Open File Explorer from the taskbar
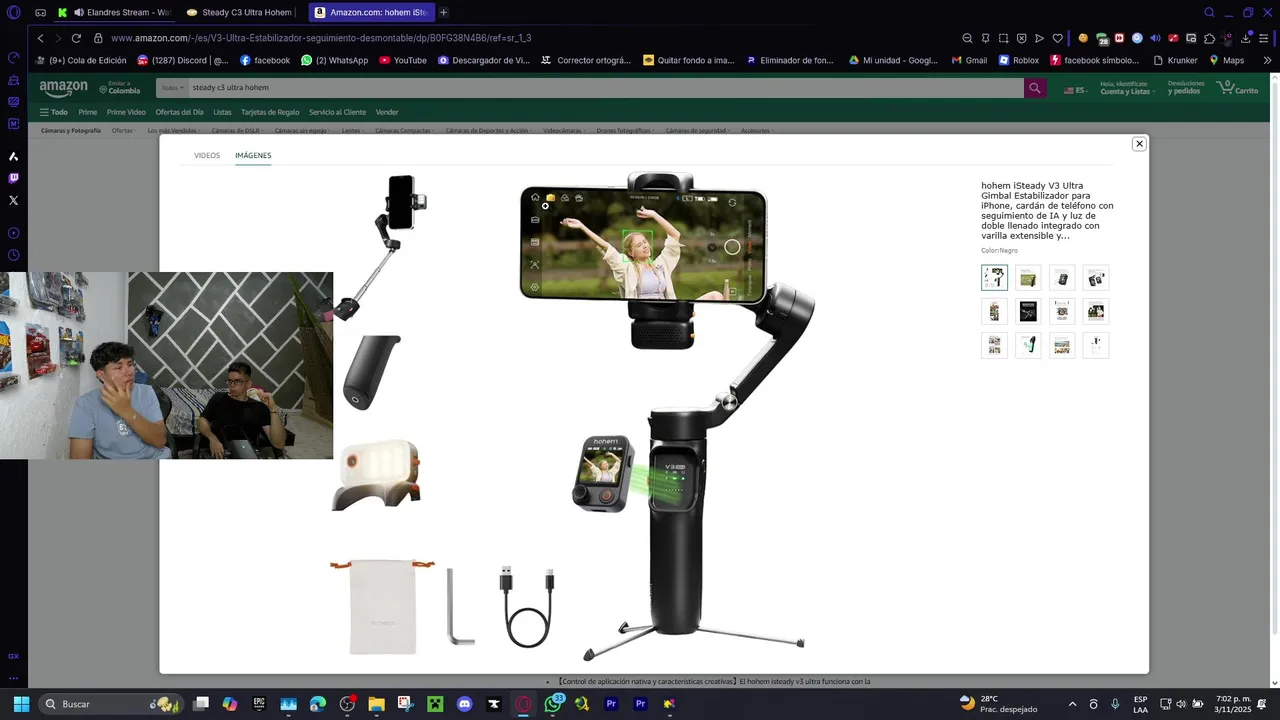This screenshot has height=720, width=1280. (376, 704)
